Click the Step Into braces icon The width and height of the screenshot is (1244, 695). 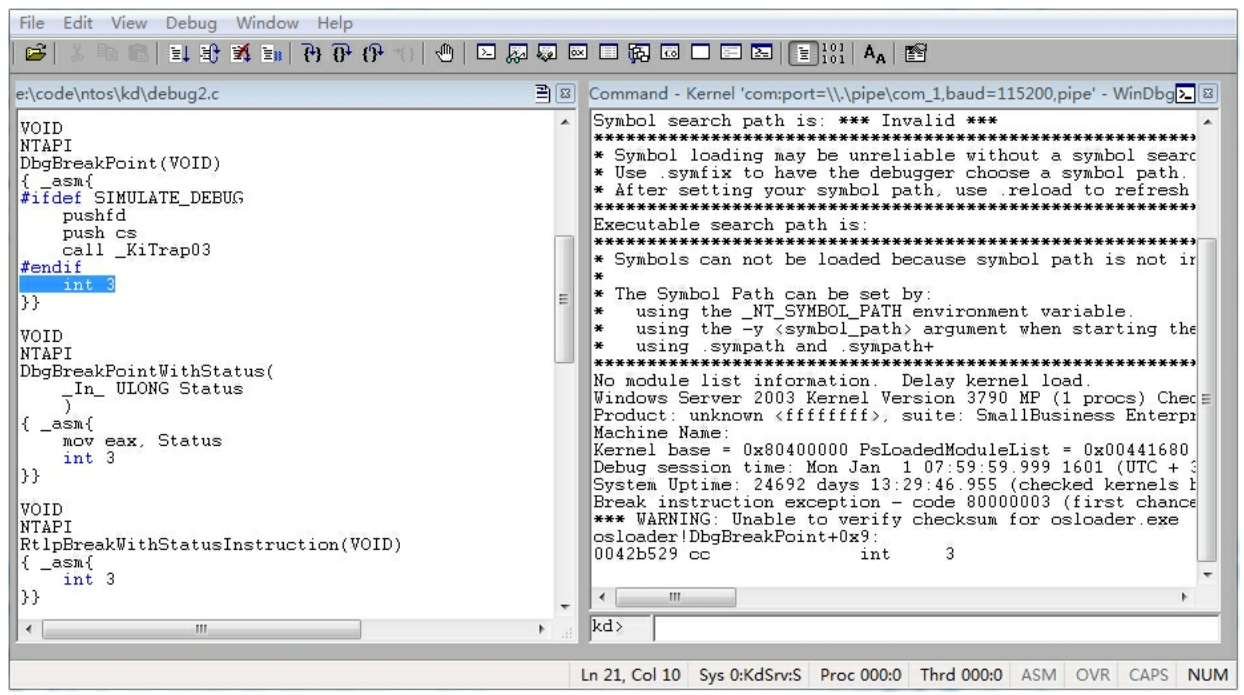tap(311, 53)
